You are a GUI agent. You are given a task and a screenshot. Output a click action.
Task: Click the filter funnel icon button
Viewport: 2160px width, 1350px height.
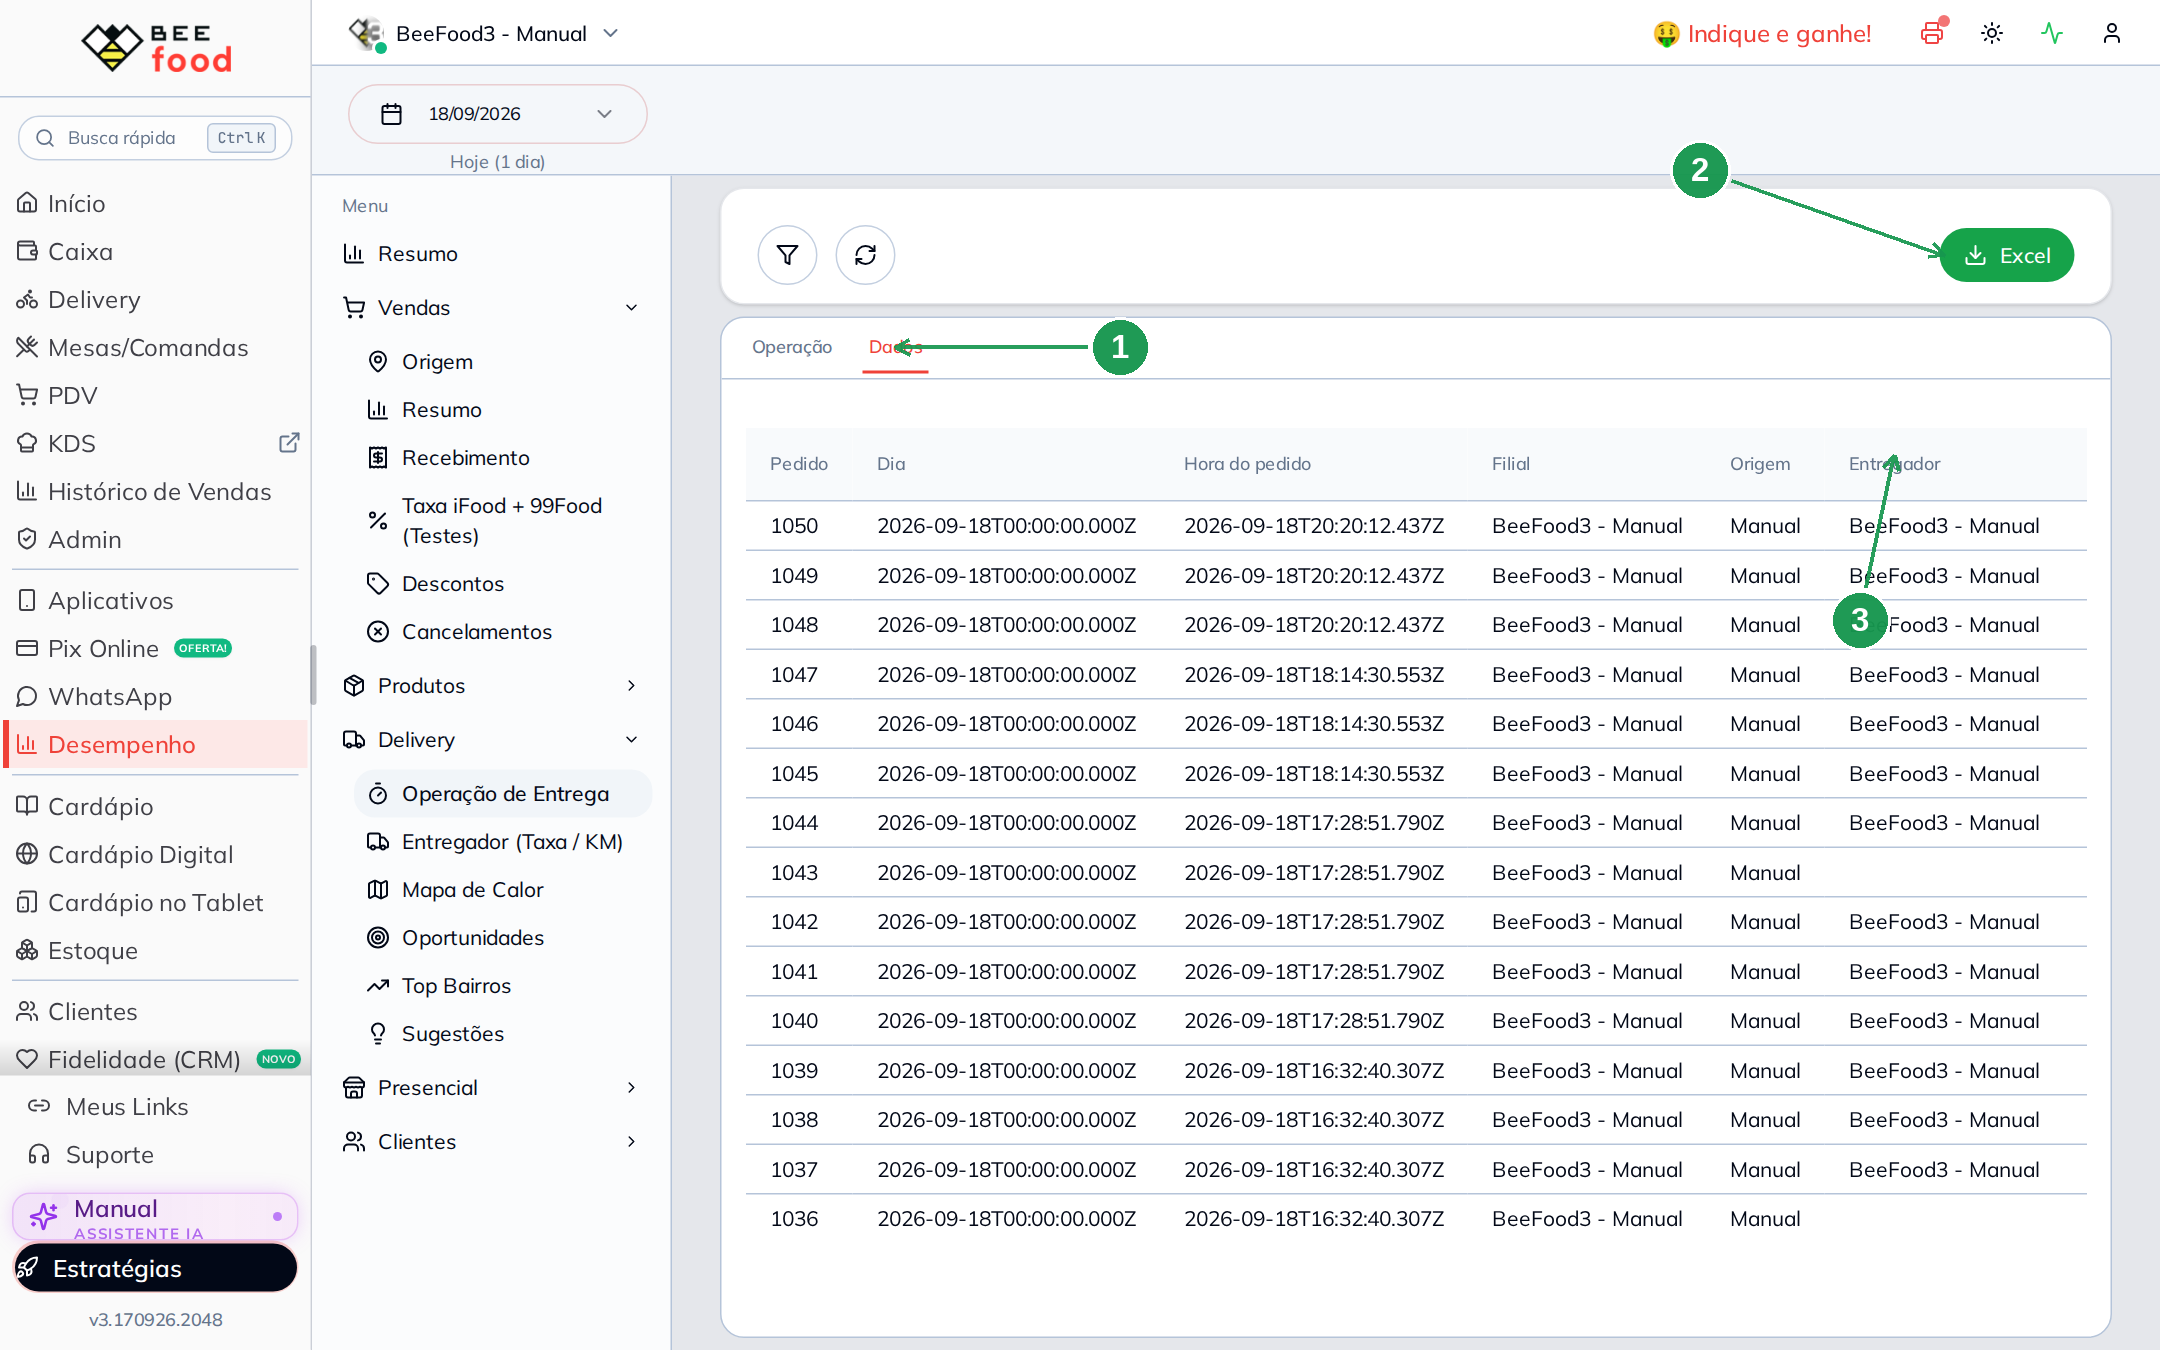pyautogui.click(x=787, y=255)
